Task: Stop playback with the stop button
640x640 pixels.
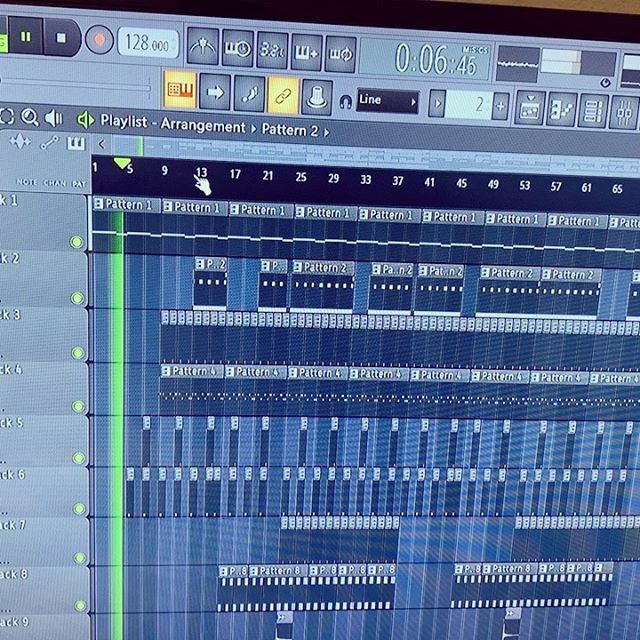Action: click(x=61, y=38)
